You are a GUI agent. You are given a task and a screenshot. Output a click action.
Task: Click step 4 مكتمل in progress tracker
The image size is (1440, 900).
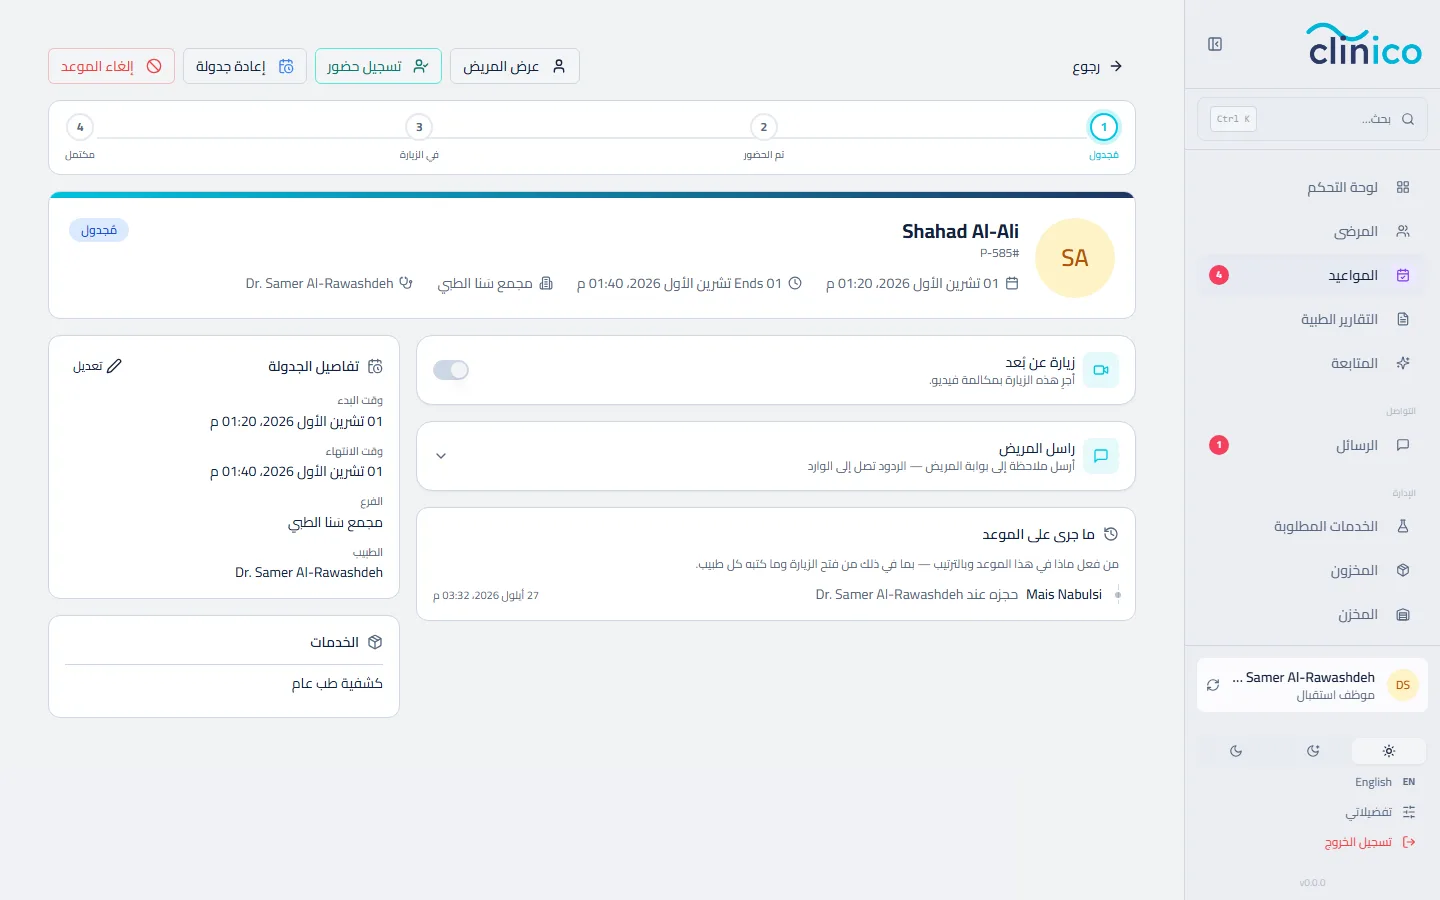[80, 137]
